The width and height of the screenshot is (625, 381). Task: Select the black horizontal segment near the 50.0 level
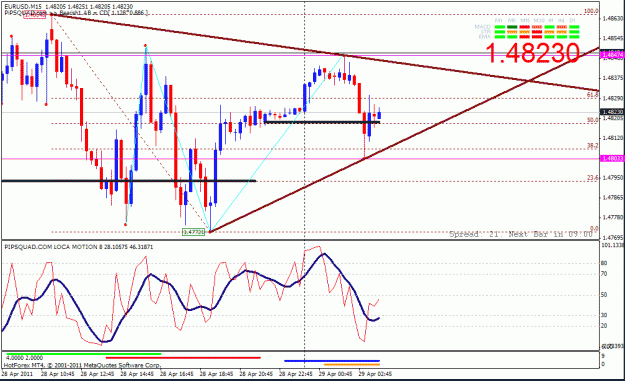click(322, 122)
